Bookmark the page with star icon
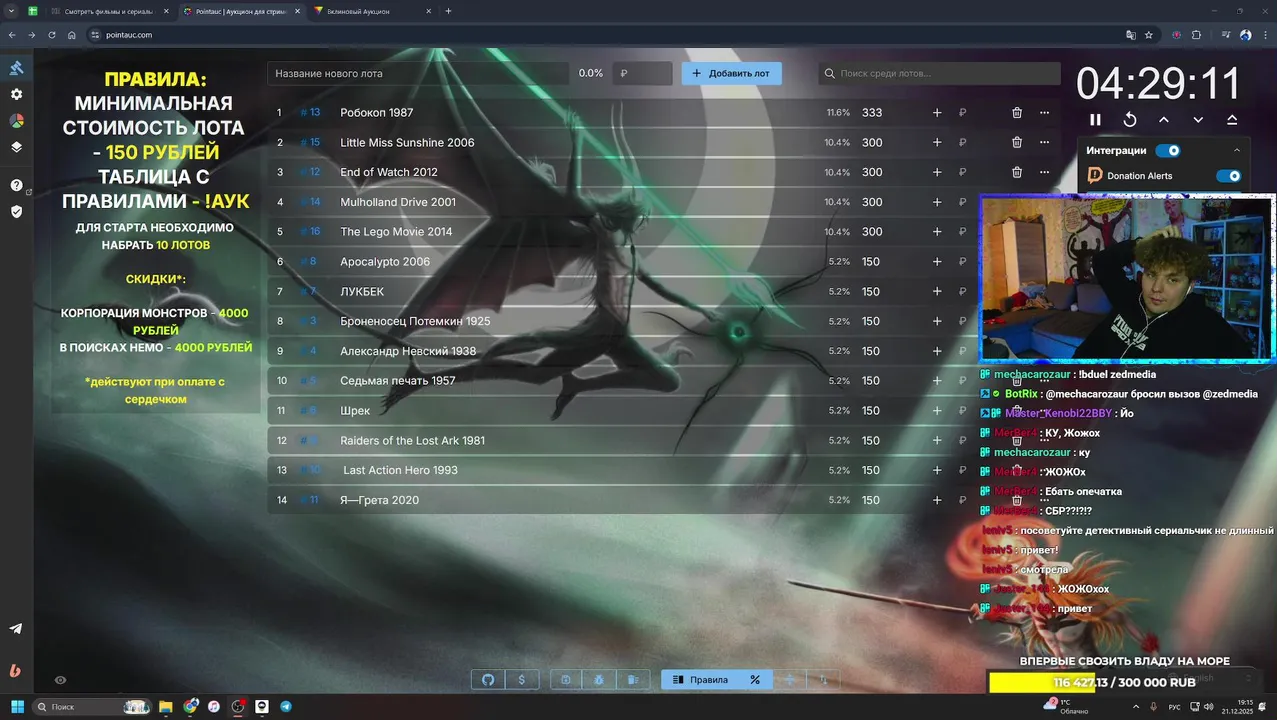This screenshot has height=720, width=1277. pyautogui.click(x=1149, y=35)
